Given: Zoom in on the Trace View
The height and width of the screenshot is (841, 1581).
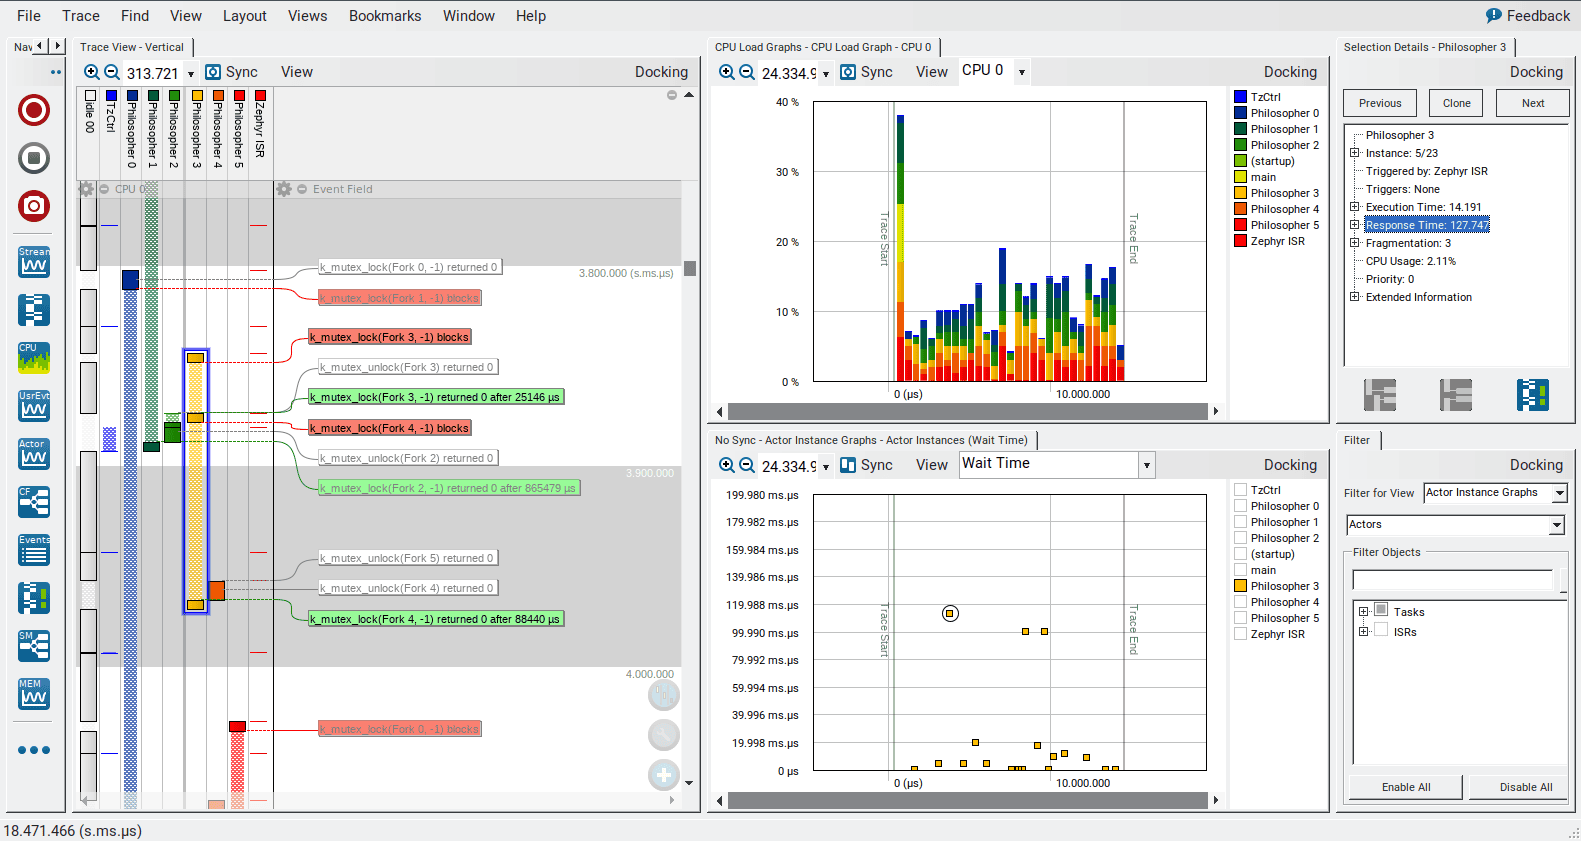Looking at the screenshot, I should pos(92,72).
